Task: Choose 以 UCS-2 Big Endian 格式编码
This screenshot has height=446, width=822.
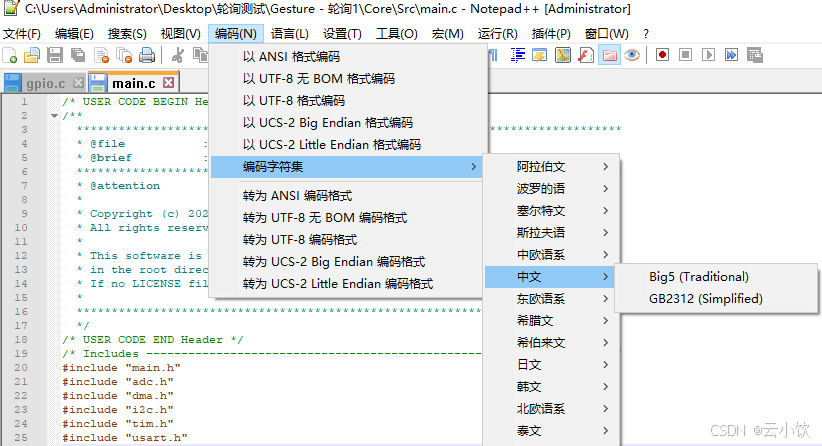Action: (x=346, y=123)
